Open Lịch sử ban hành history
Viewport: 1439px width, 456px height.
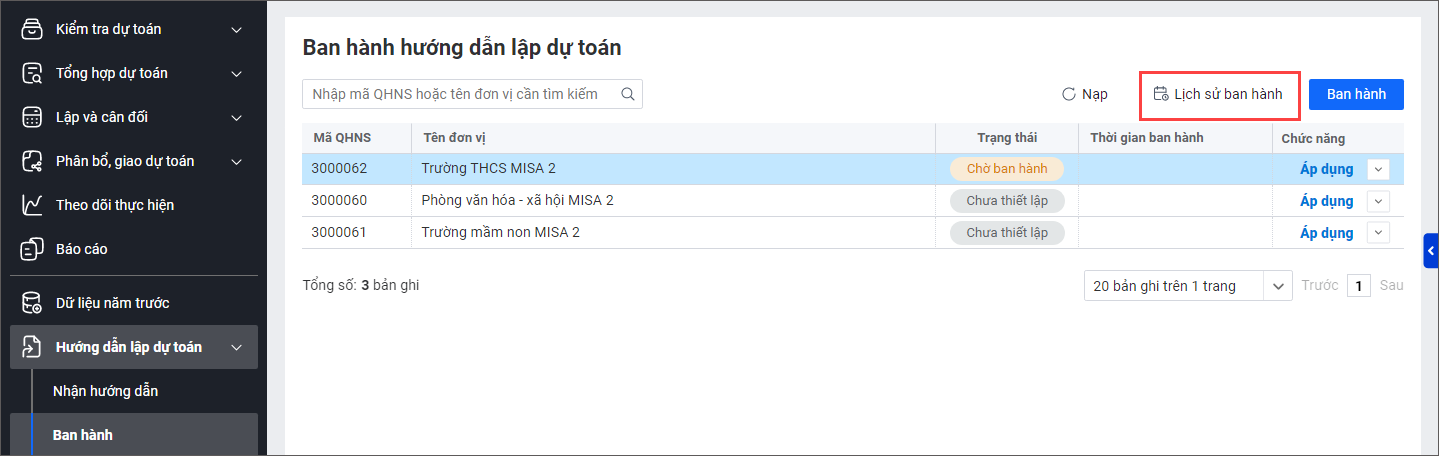pyautogui.click(x=1218, y=94)
